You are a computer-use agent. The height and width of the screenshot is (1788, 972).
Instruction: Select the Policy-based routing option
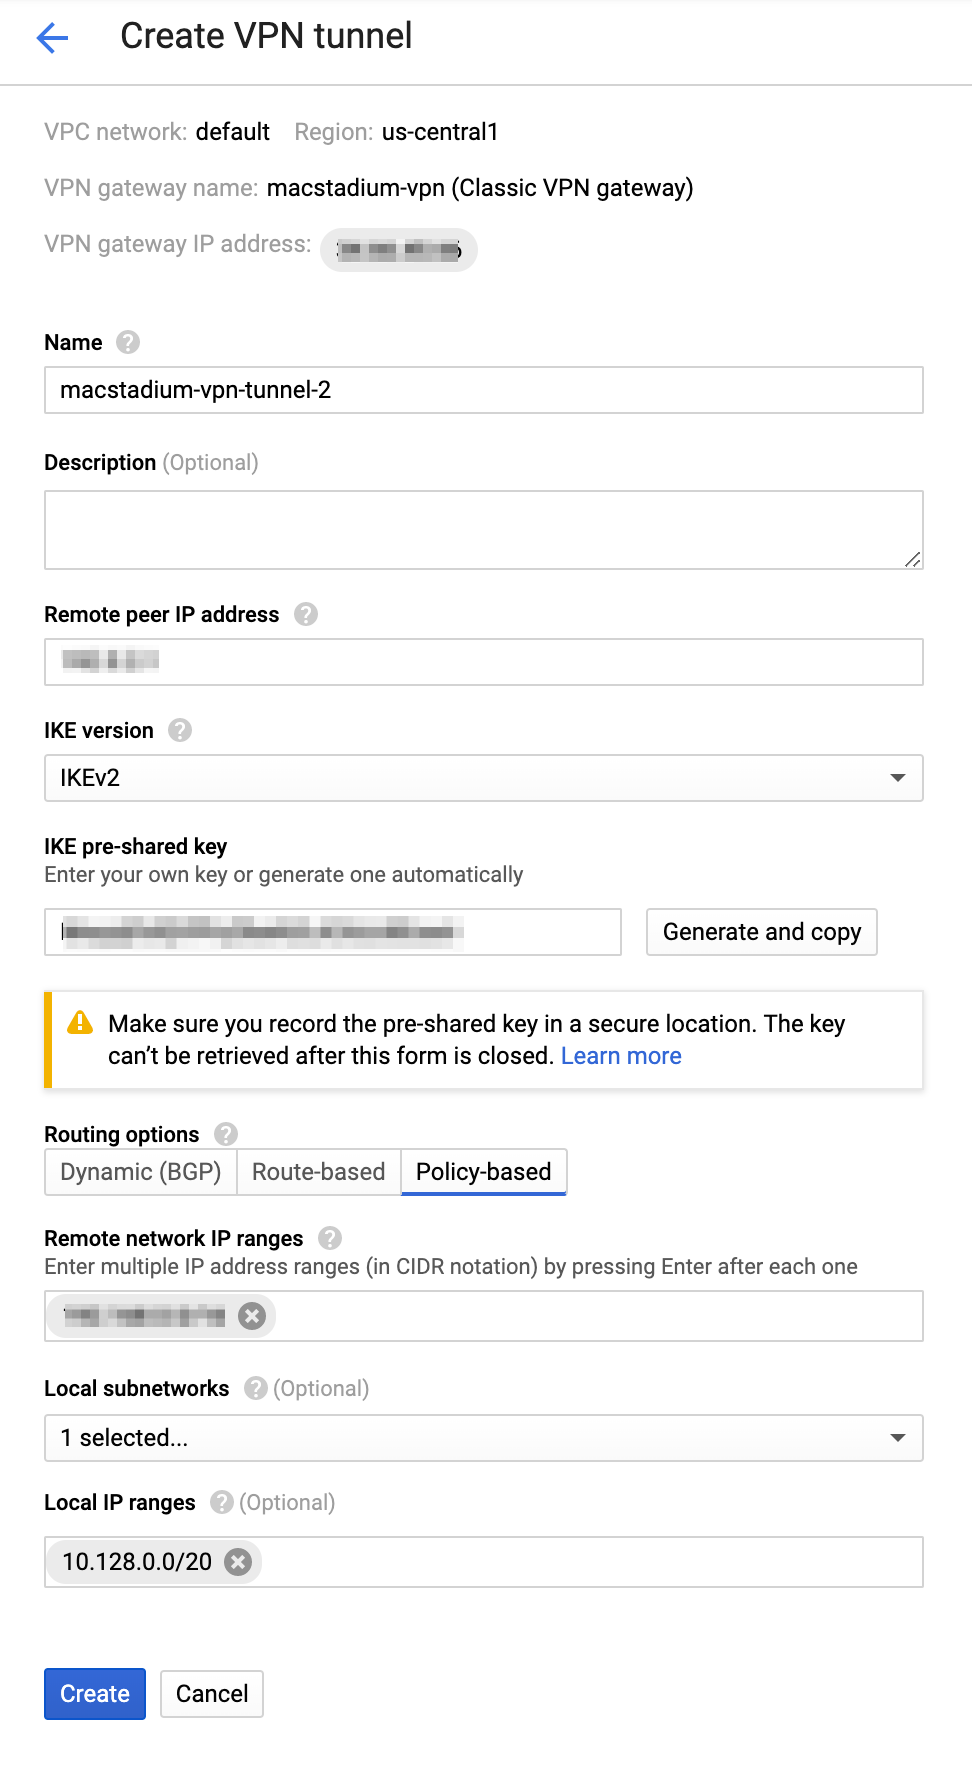click(x=483, y=1172)
